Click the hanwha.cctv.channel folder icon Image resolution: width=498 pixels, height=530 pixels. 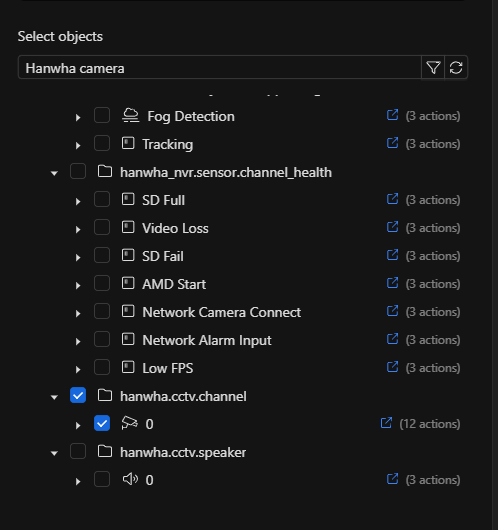105,395
